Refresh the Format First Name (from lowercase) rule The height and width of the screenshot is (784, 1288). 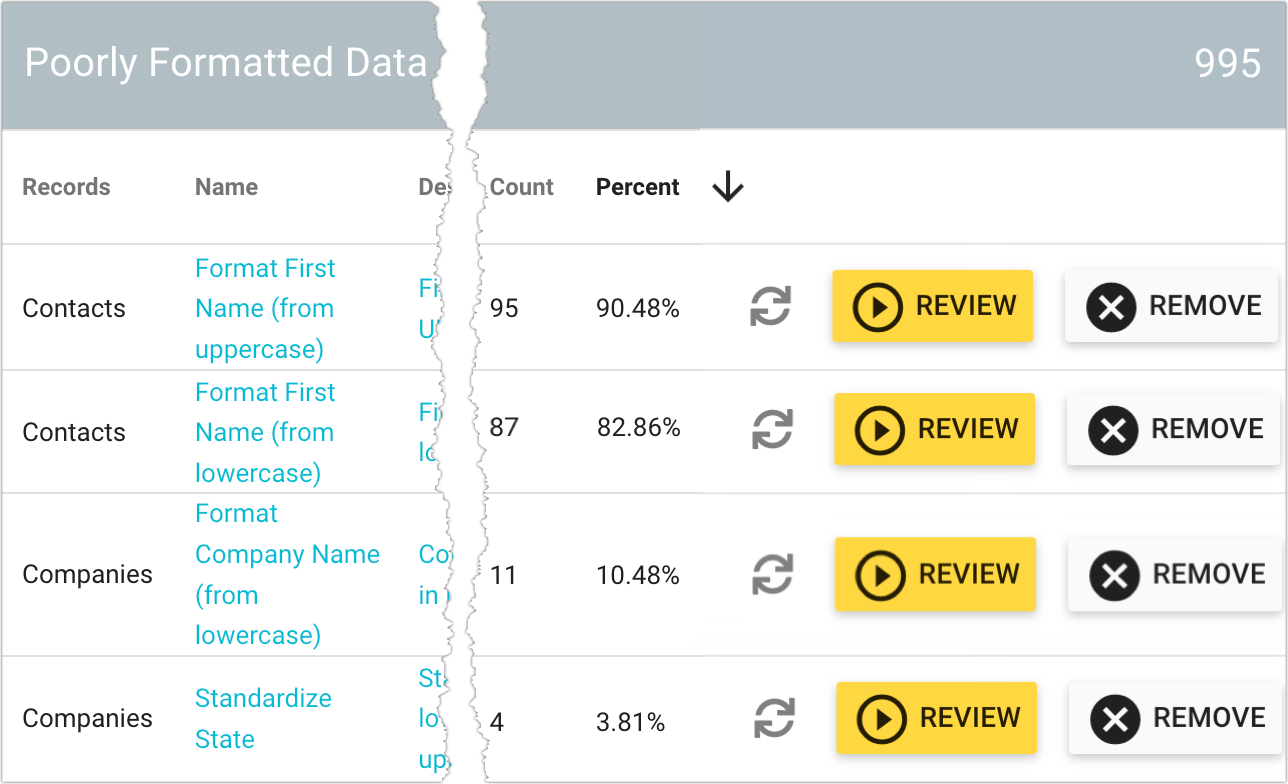tap(770, 429)
